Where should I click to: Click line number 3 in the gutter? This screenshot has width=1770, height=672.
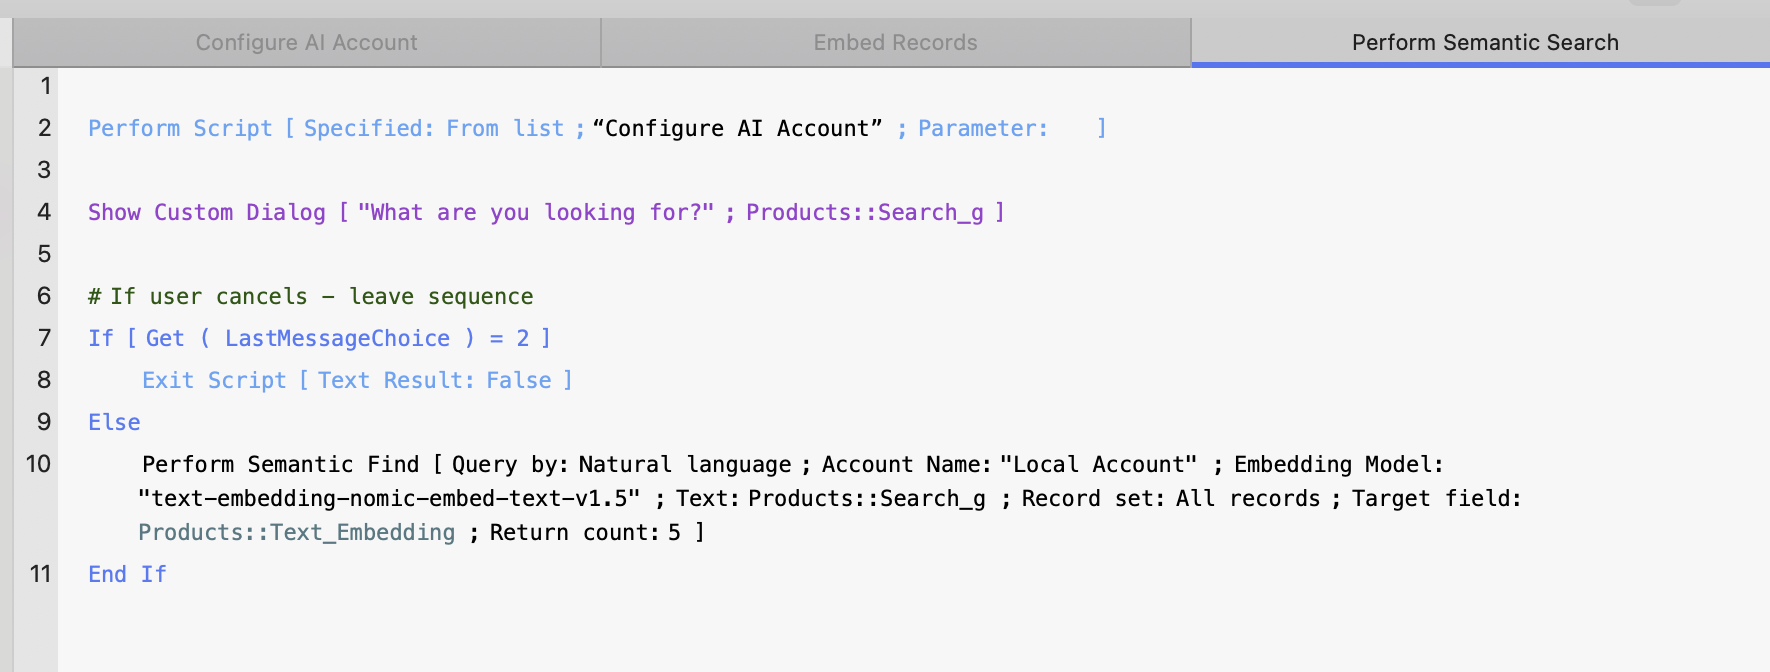(44, 170)
